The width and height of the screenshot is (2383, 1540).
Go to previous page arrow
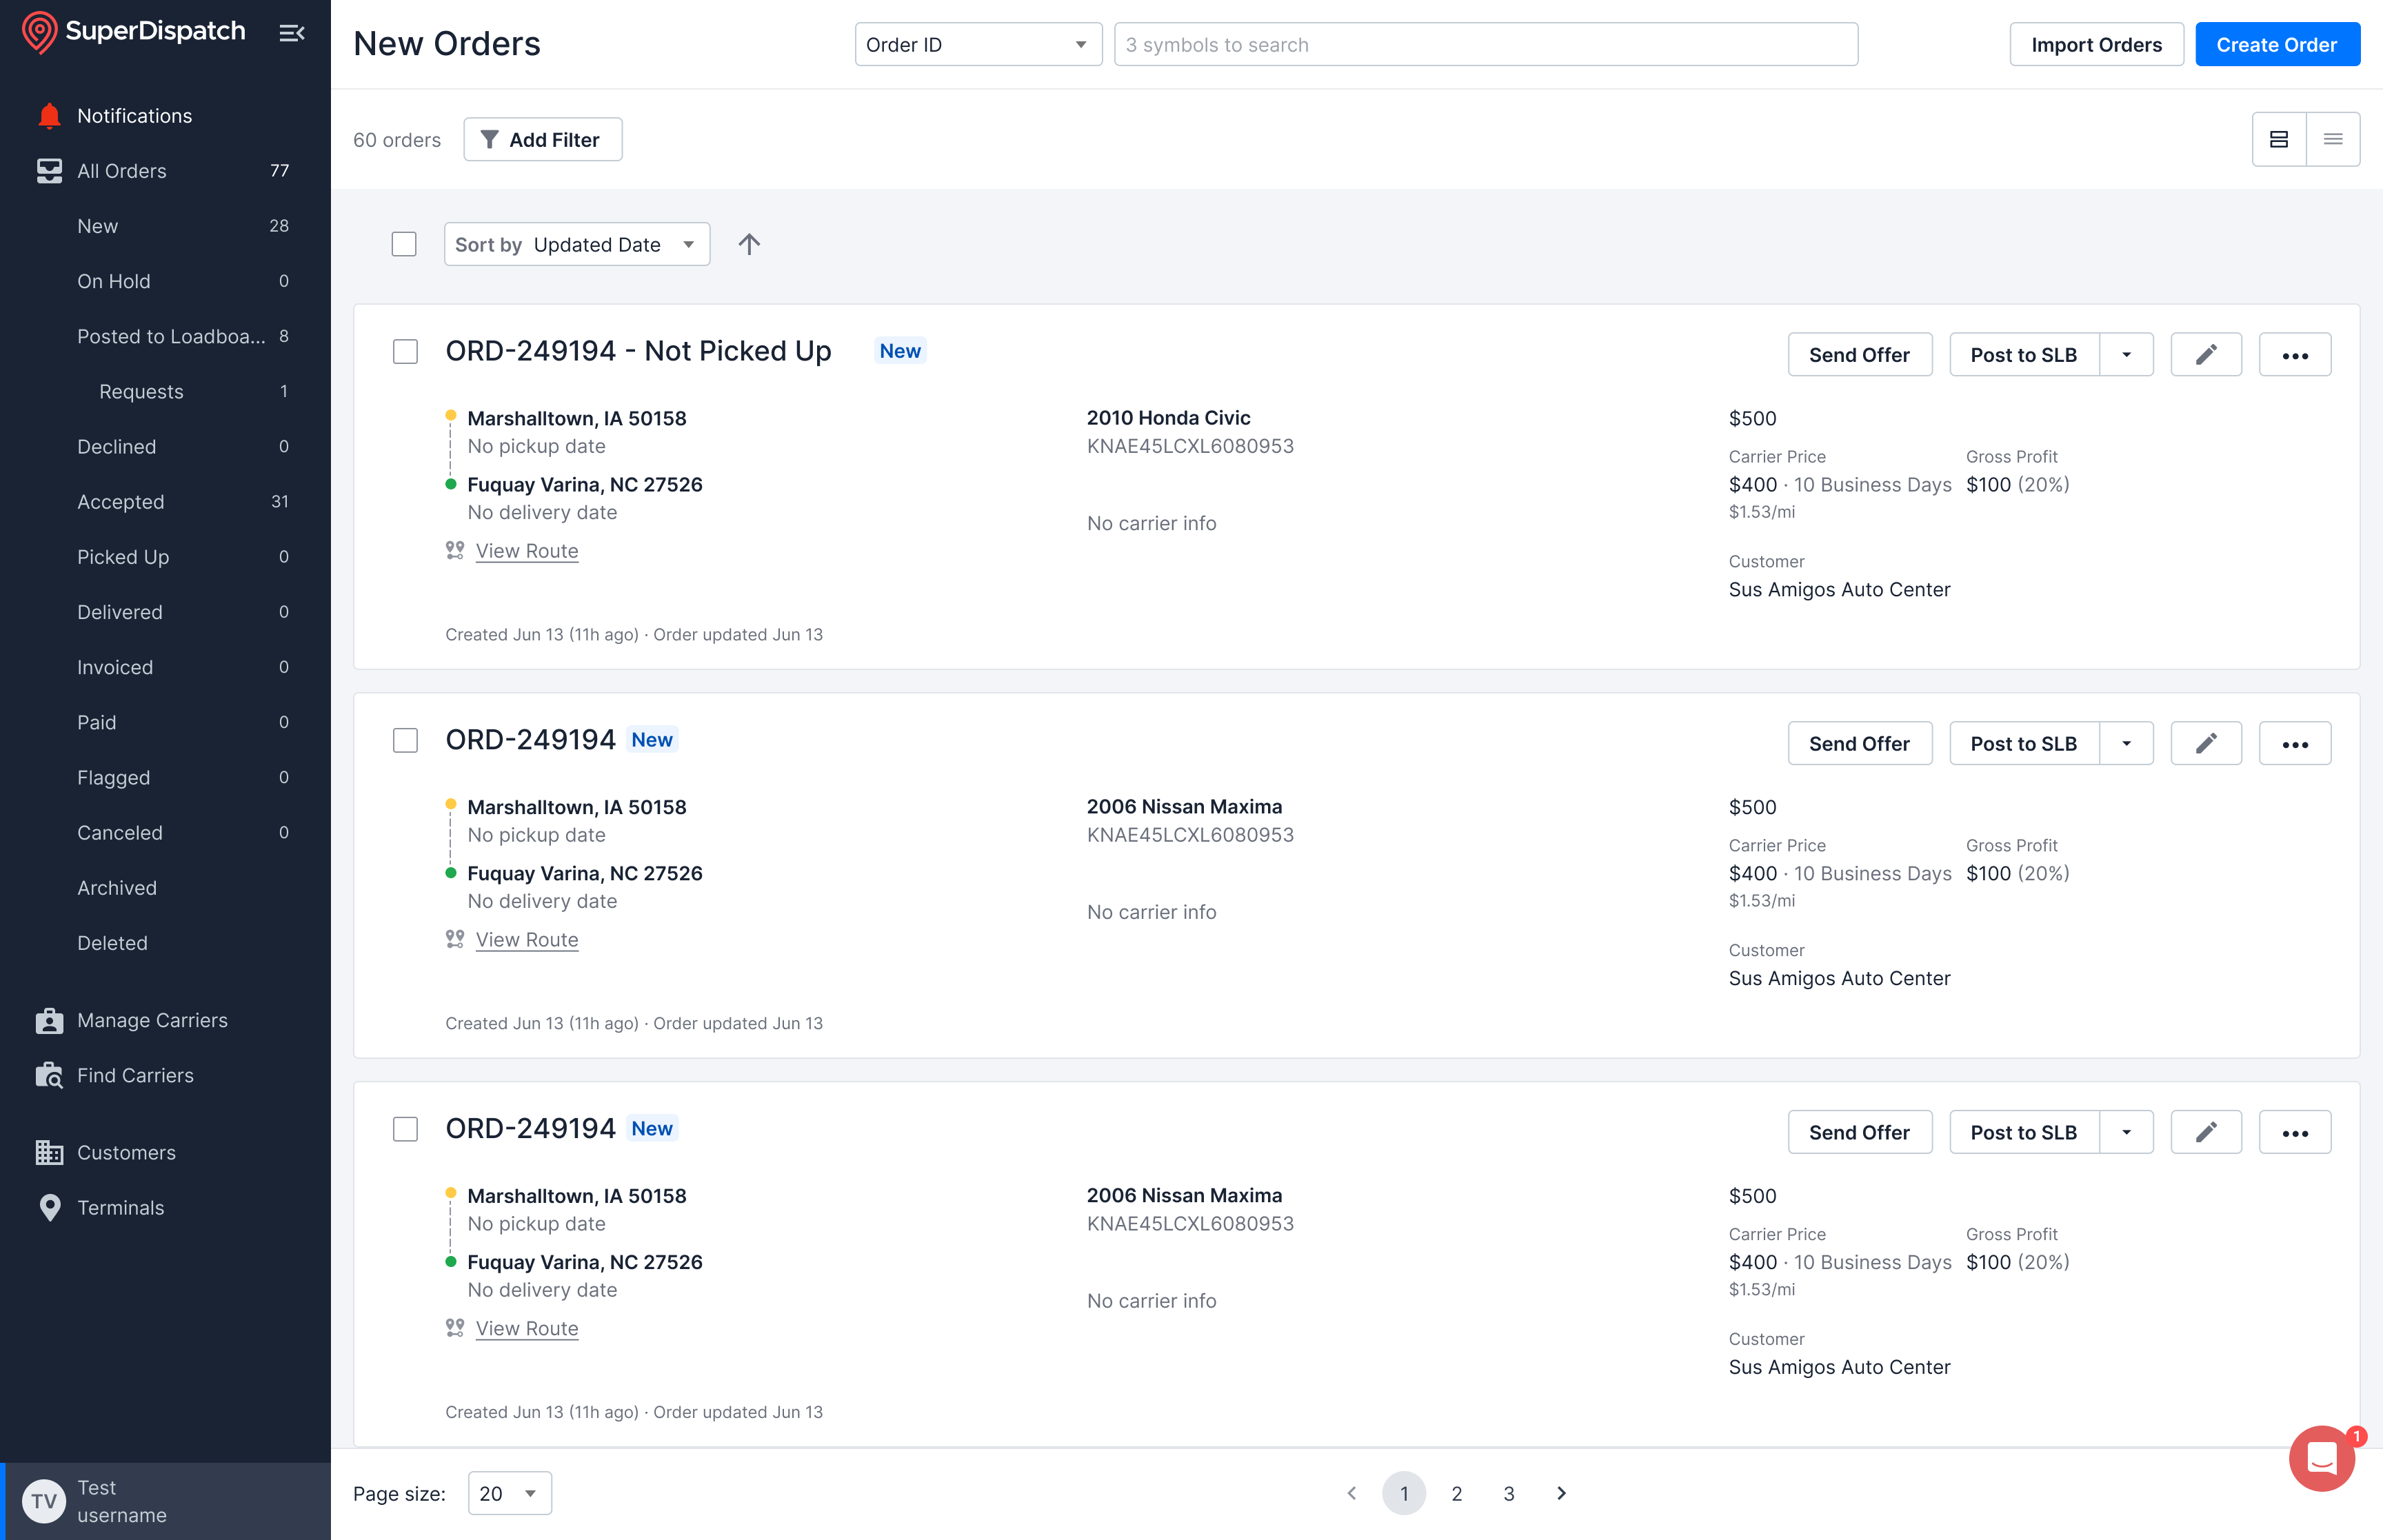[1352, 1493]
